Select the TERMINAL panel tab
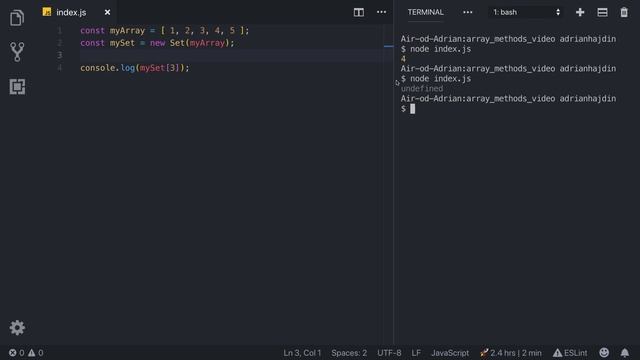This screenshot has width=640, height=360. coord(425,12)
